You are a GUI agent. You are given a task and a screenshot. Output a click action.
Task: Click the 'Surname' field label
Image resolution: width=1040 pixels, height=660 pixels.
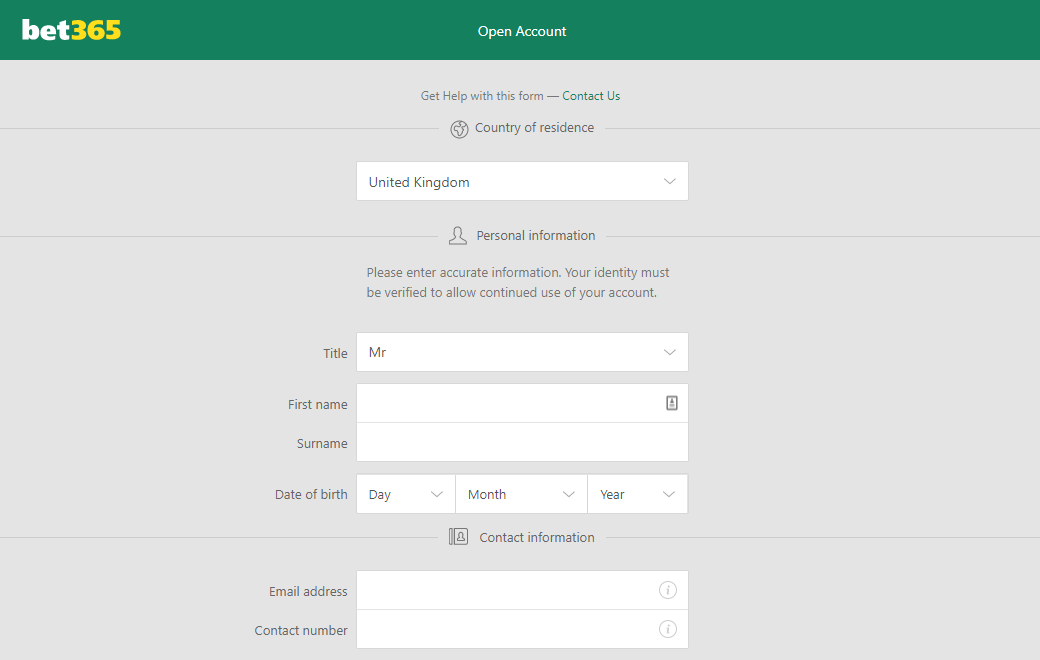tap(322, 443)
